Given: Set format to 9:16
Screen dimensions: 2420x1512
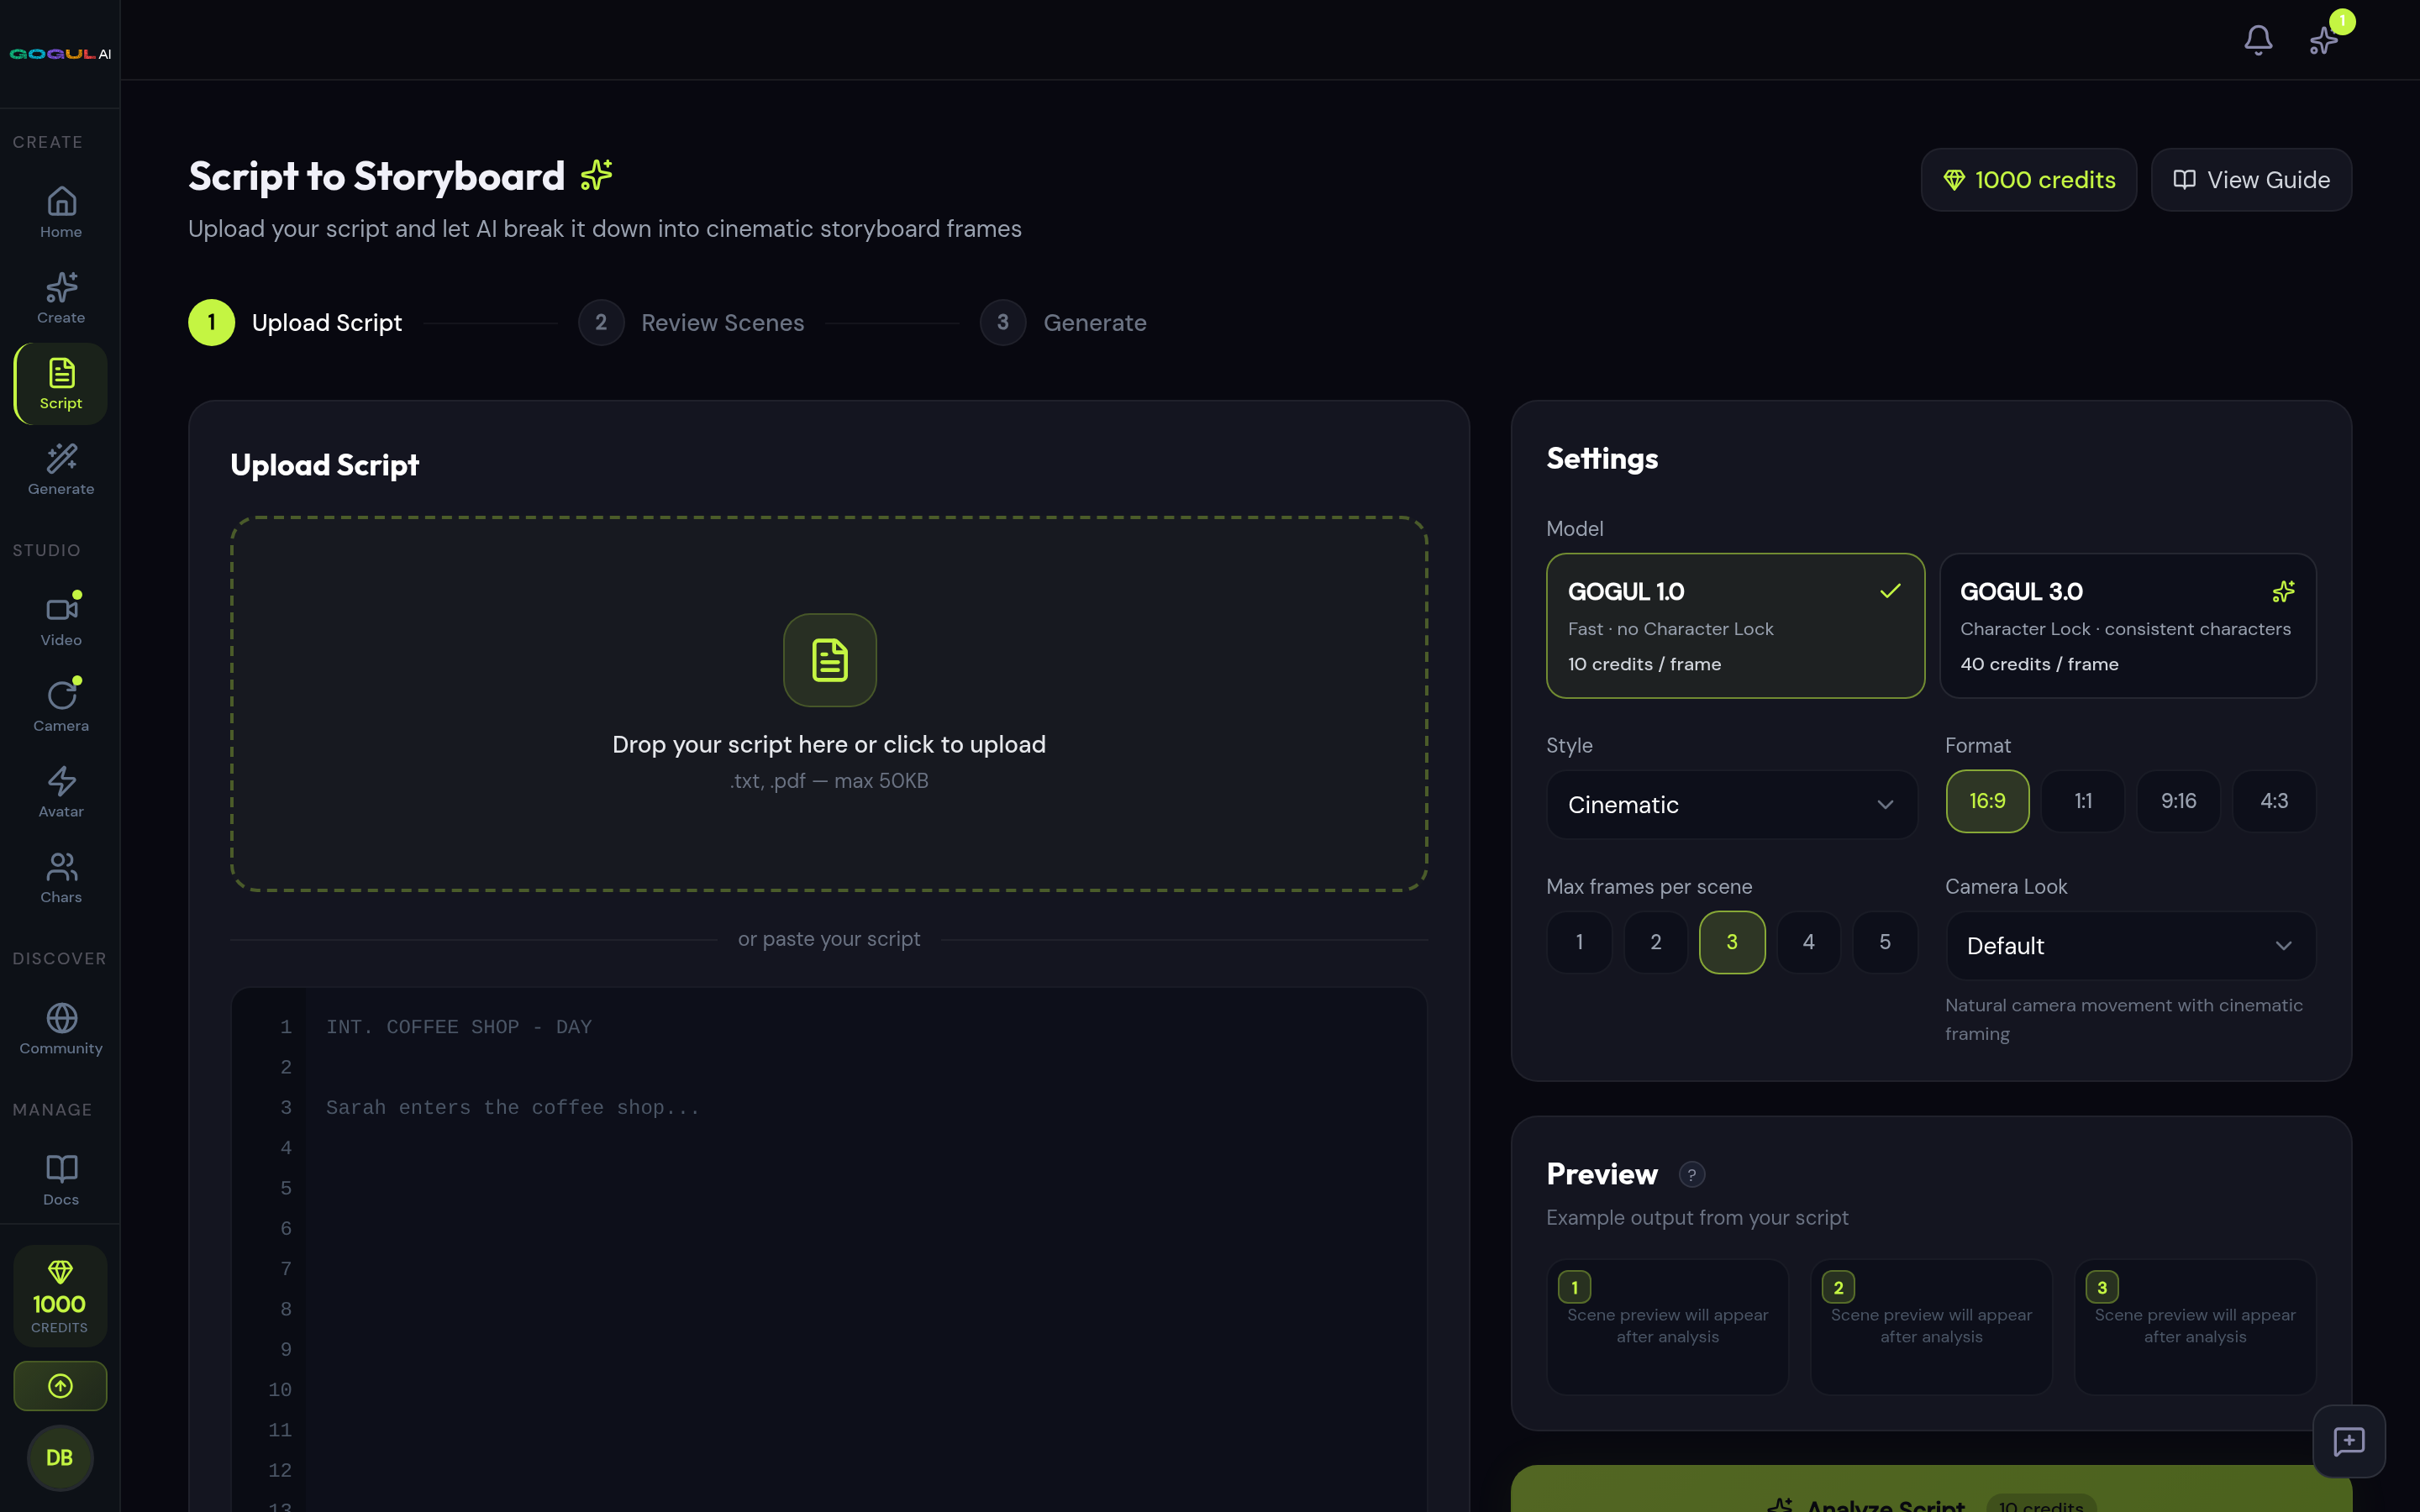Looking at the screenshot, I should [x=2178, y=801].
